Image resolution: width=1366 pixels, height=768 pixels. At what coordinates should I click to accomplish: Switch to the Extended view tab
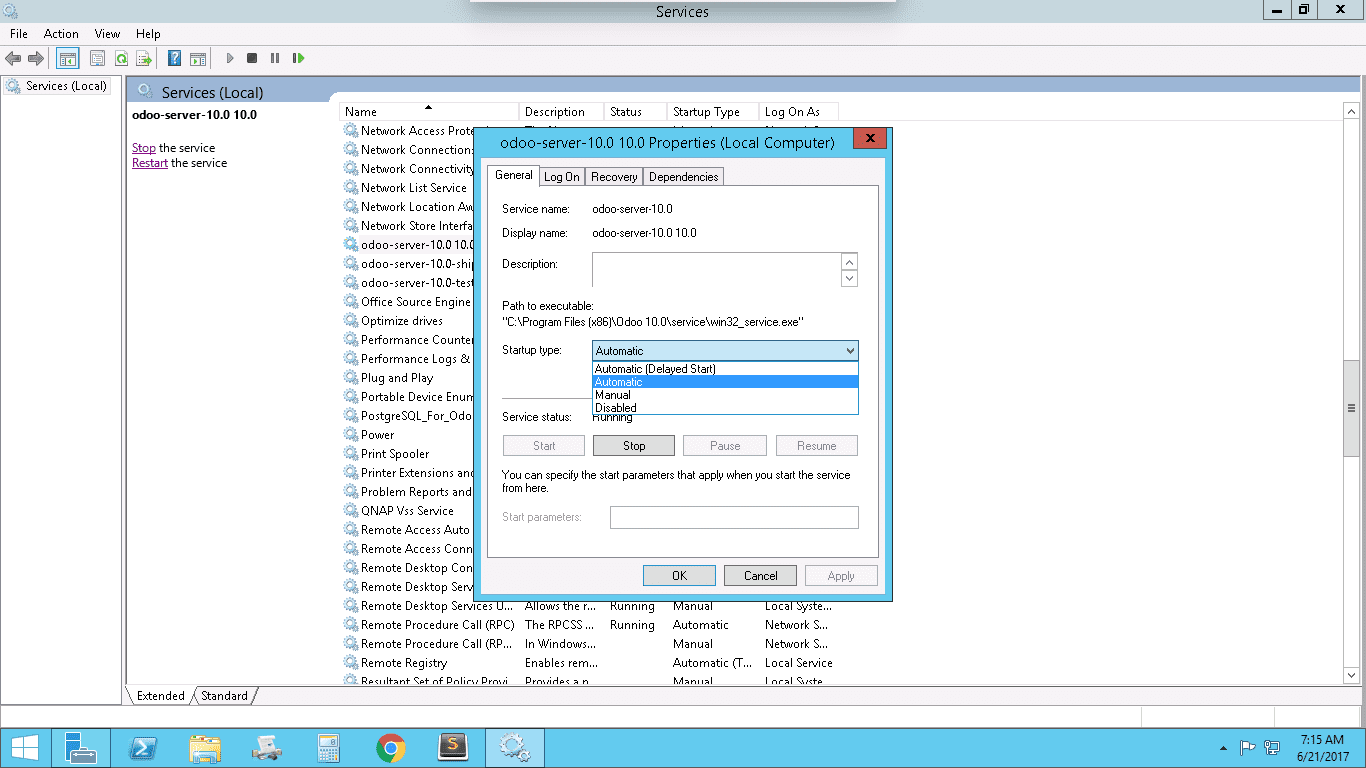tap(161, 696)
